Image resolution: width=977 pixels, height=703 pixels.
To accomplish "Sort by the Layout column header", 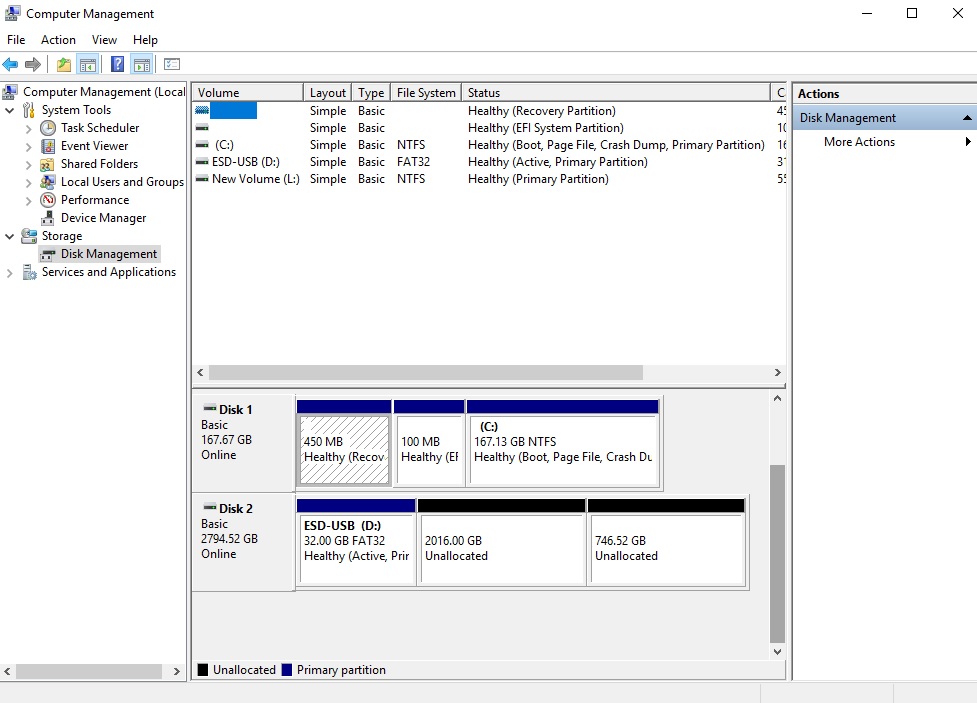I will coord(327,92).
